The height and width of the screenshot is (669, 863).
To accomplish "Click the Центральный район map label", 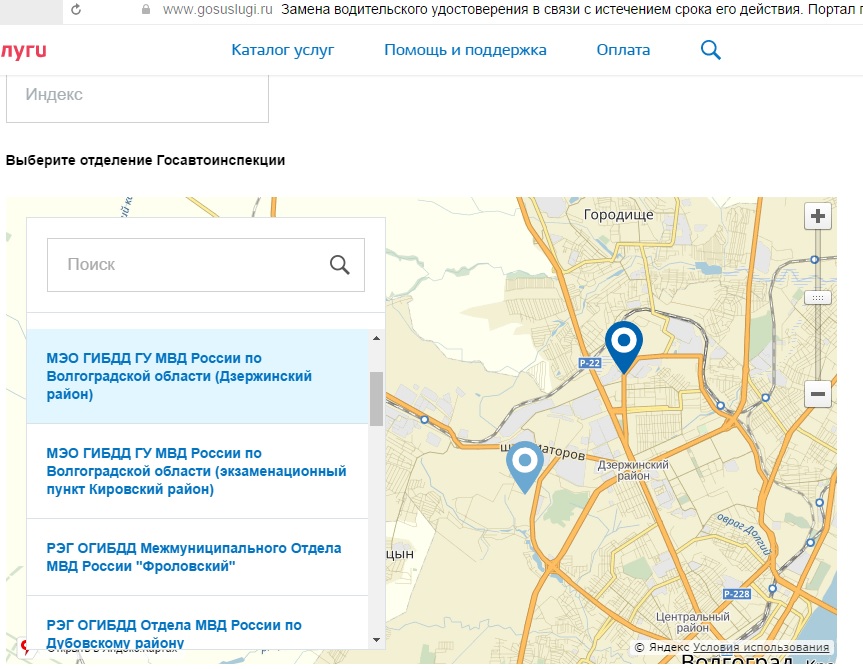I will pos(692,622).
